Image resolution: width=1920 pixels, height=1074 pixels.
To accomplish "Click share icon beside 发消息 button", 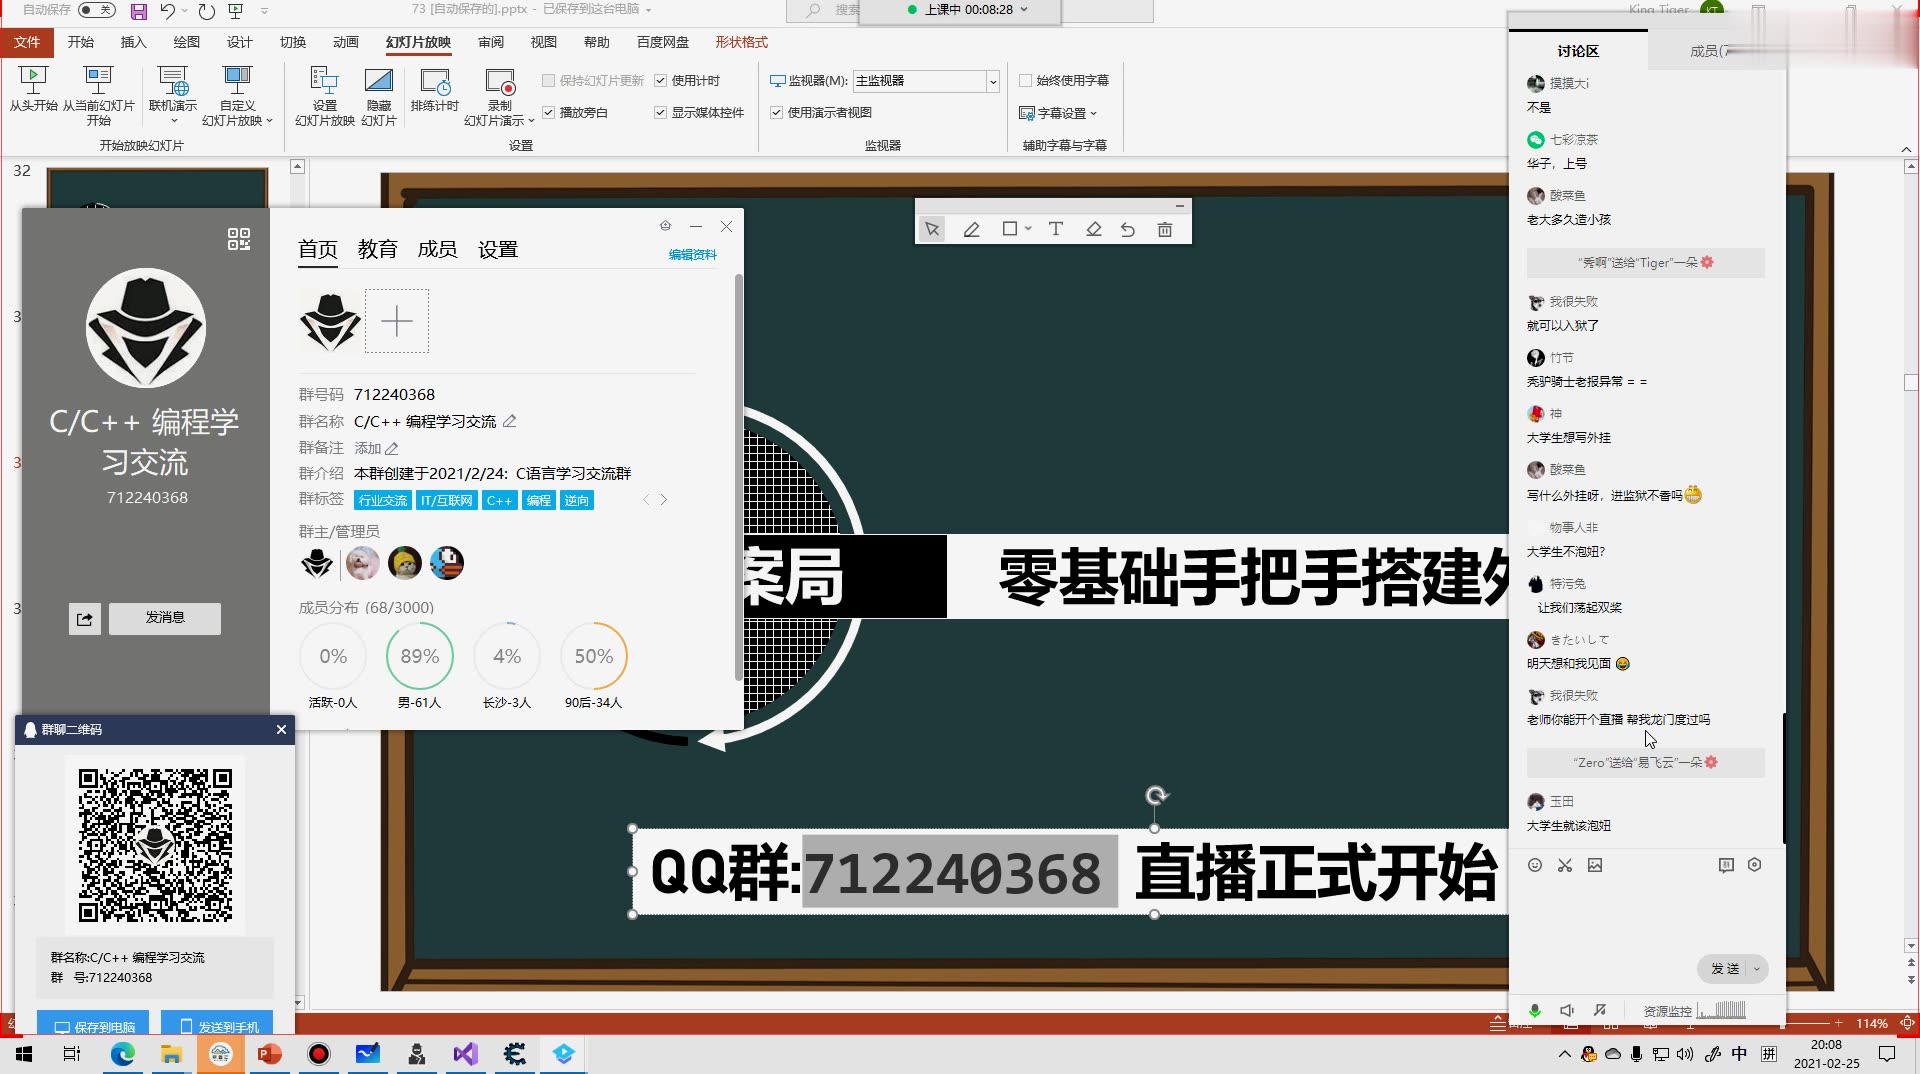I will coord(85,618).
